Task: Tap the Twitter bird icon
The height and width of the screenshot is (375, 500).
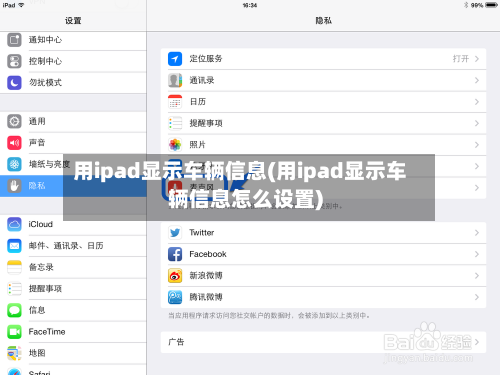Action: pos(175,233)
